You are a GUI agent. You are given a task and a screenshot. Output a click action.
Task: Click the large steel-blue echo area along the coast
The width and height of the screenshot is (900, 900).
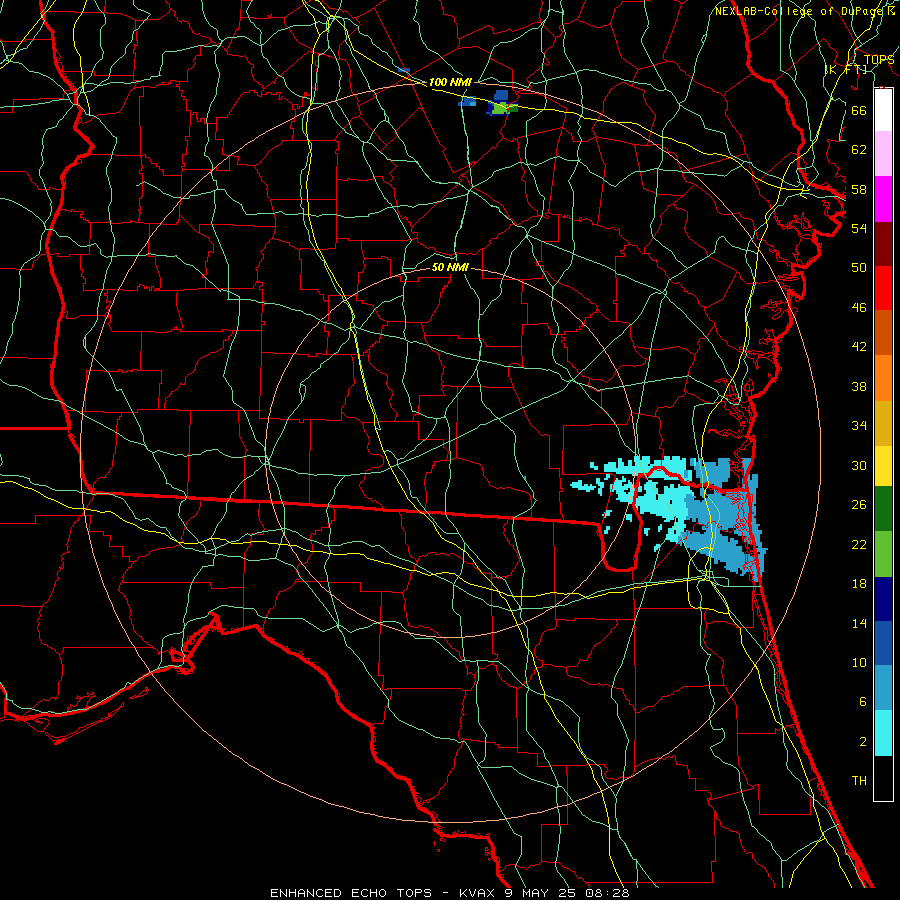pos(724,517)
